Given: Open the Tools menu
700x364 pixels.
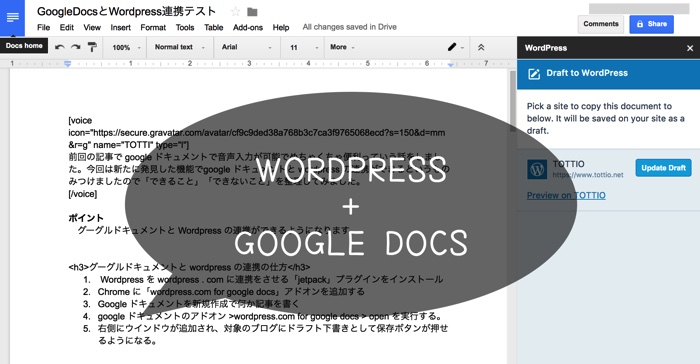Looking at the screenshot, I should click(x=185, y=27).
